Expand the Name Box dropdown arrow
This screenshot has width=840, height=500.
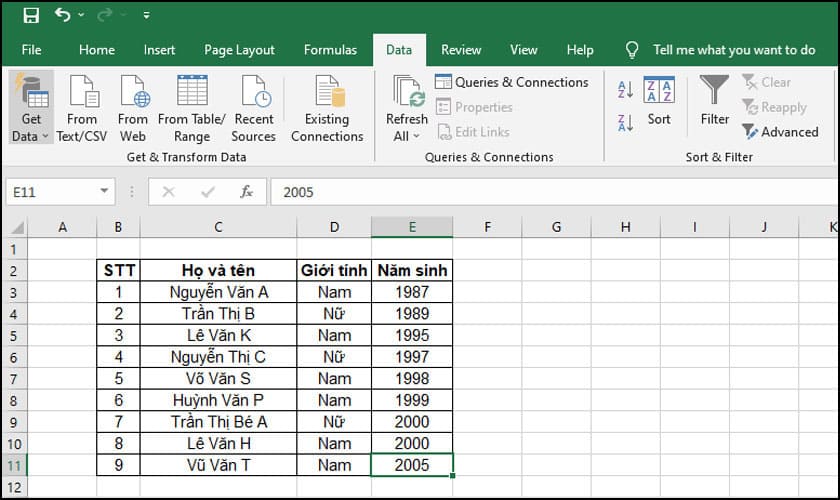[x=106, y=192]
